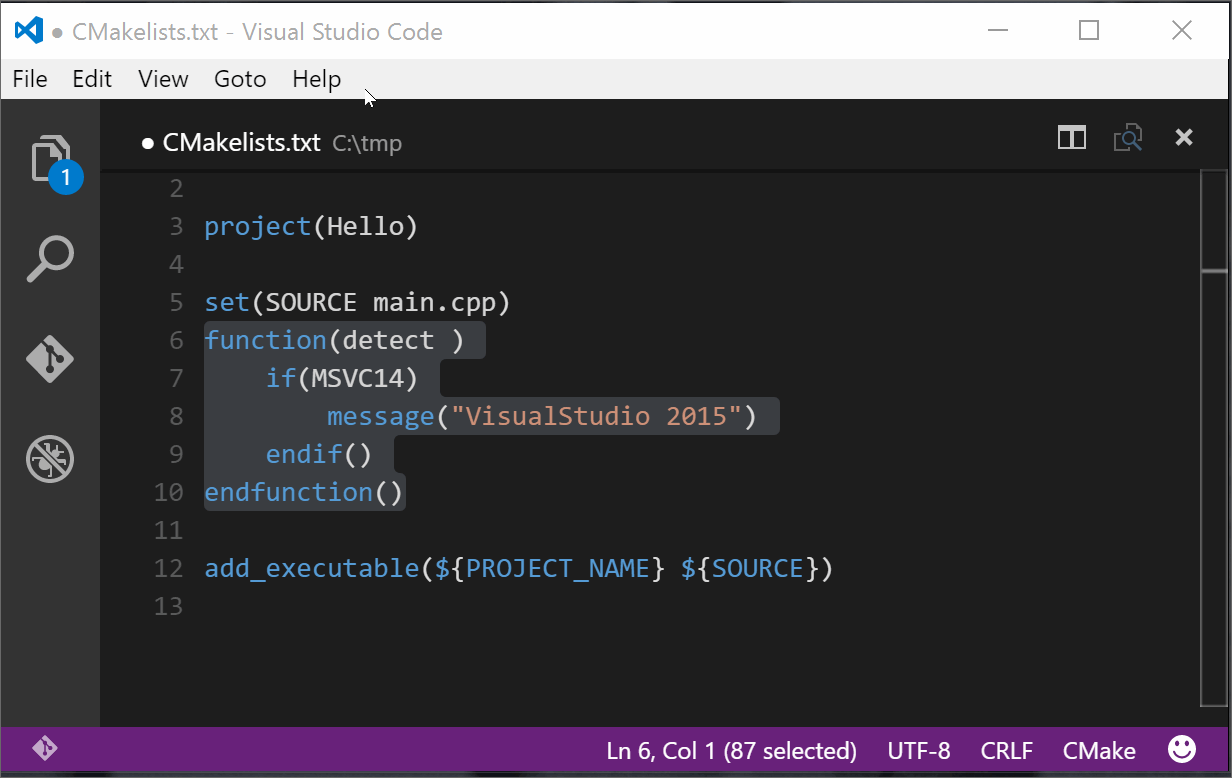The width and height of the screenshot is (1232, 778).
Task: Click add_executable on line 12
Action: [312, 568]
